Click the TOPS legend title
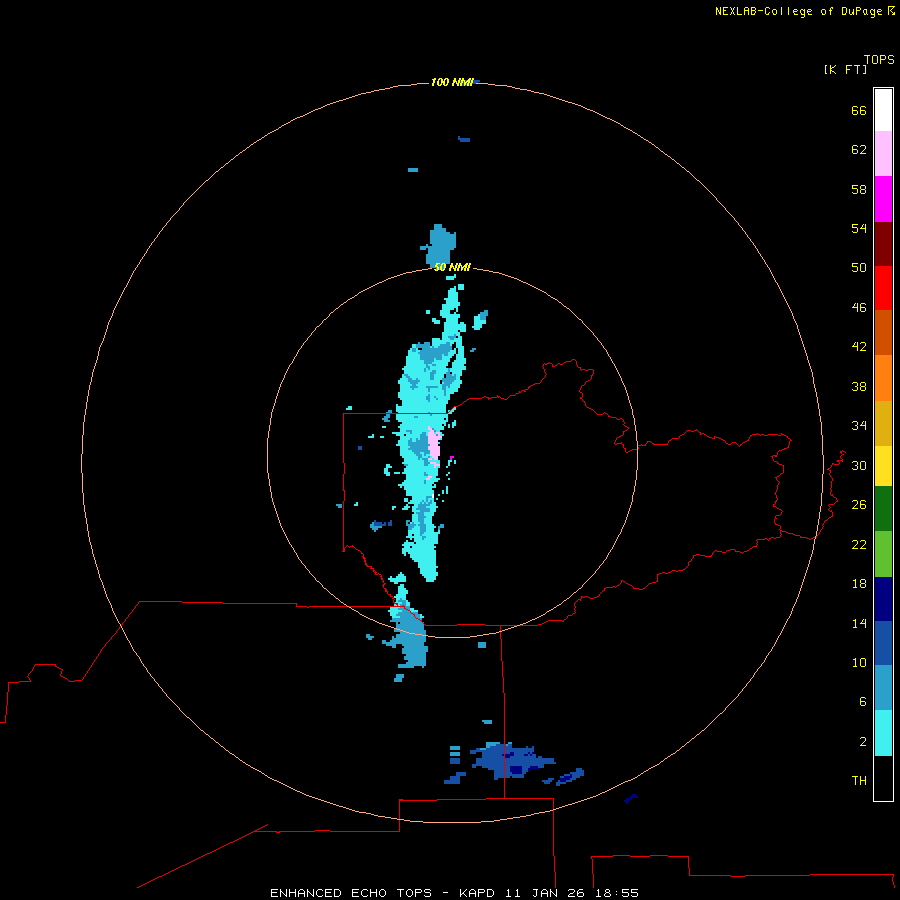This screenshot has width=900, height=900. point(879,60)
